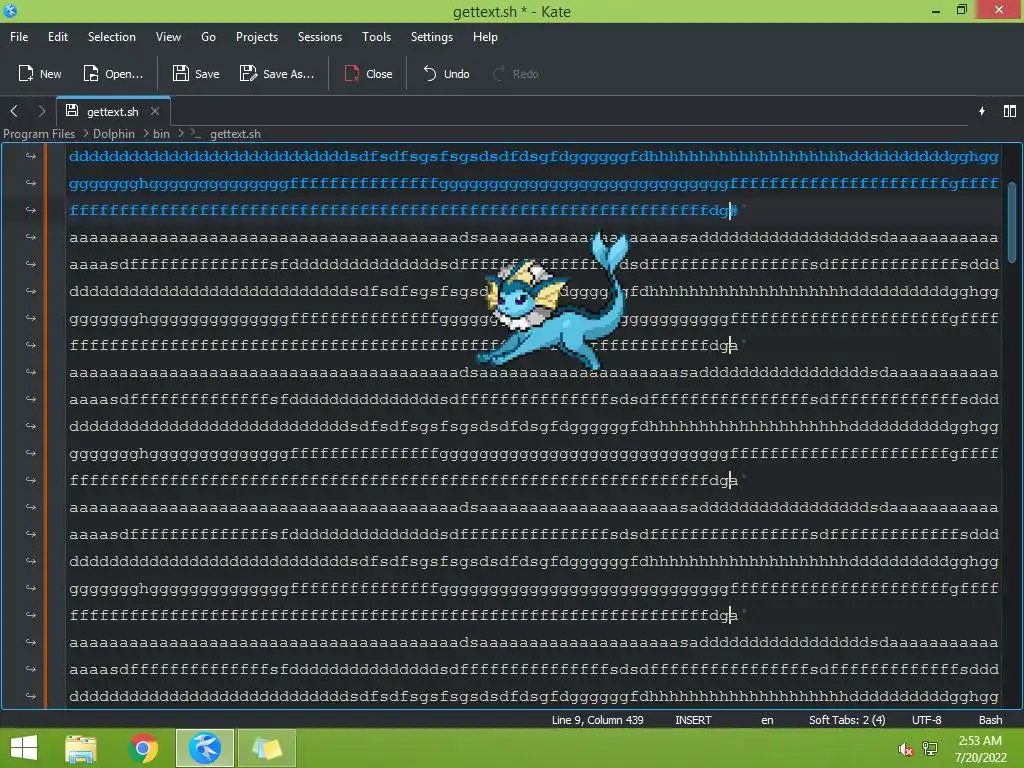Click the Undo toolbar button
Viewport: 1024px width, 768px height.
click(446, 74)
